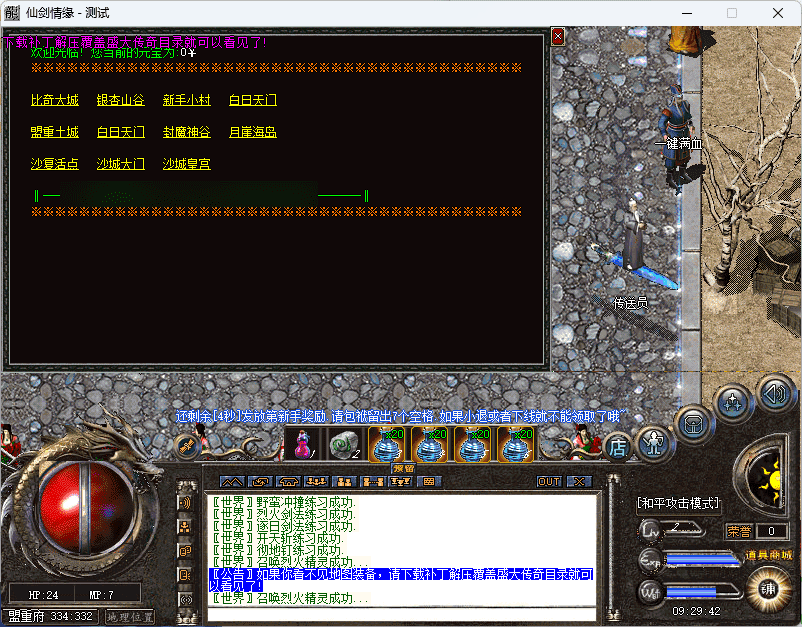Click the X button beside OUT
Screen dimensions: 802x627
pos(579,482)
